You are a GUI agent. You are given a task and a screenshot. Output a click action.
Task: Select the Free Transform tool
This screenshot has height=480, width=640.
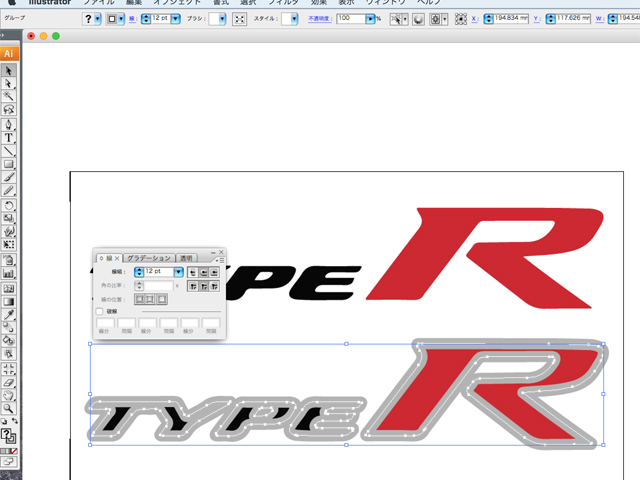tap(9, 244)
